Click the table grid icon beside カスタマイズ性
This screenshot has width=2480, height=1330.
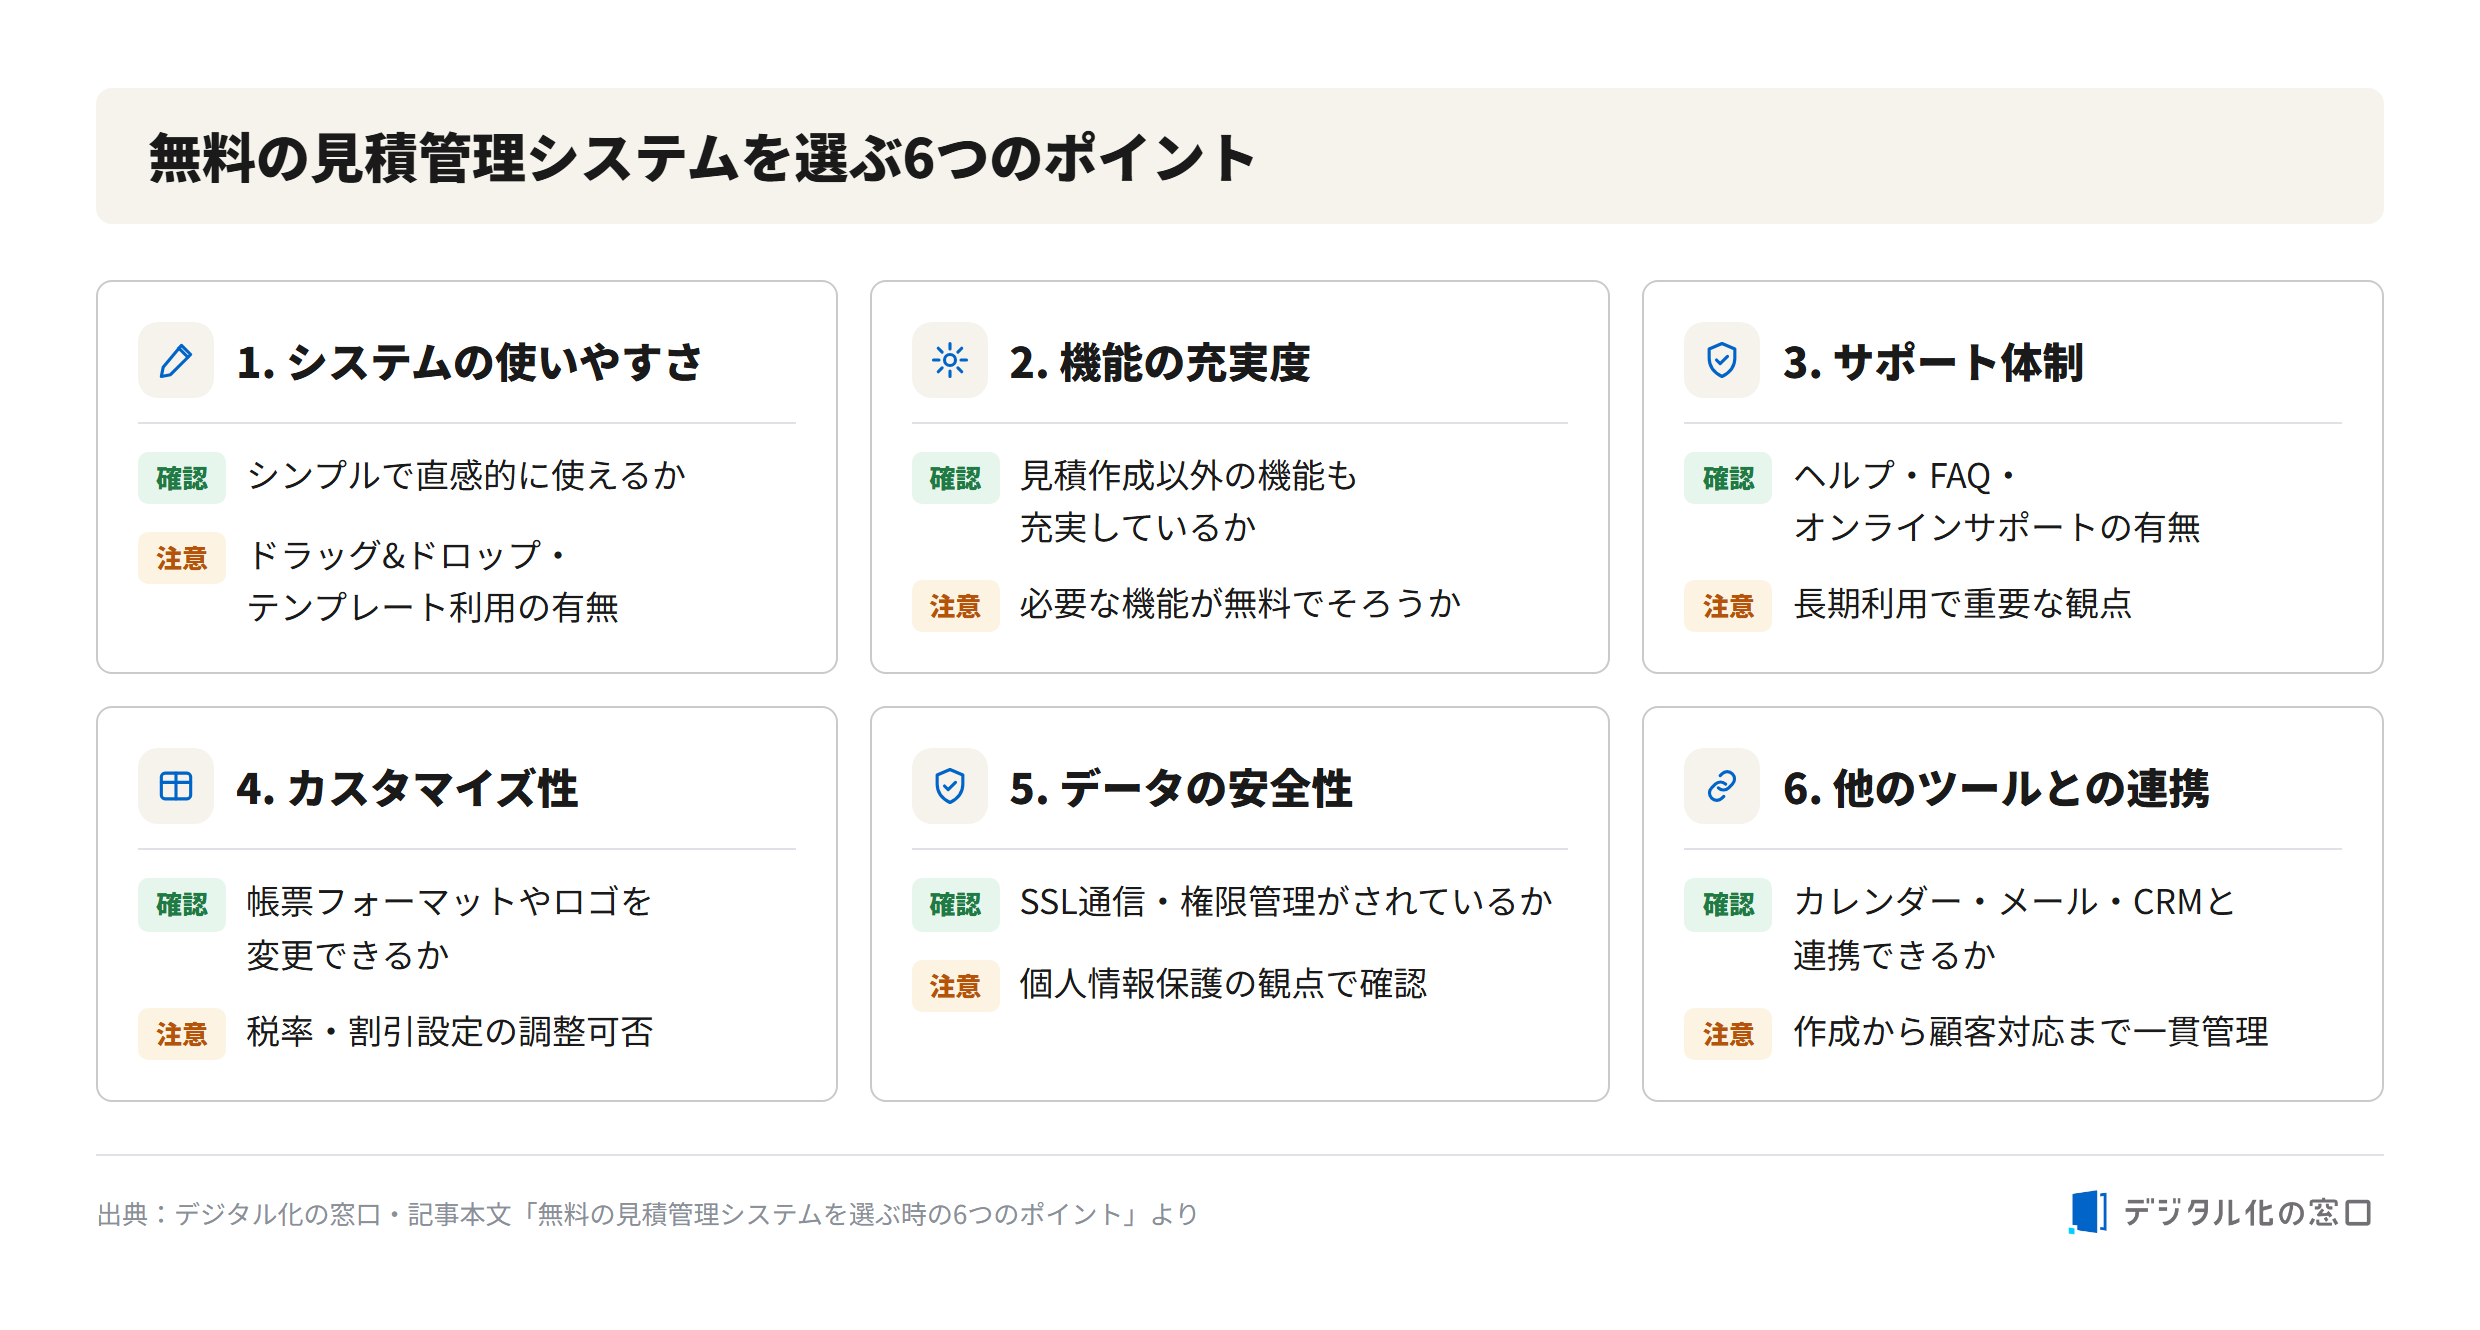(176, 786)
